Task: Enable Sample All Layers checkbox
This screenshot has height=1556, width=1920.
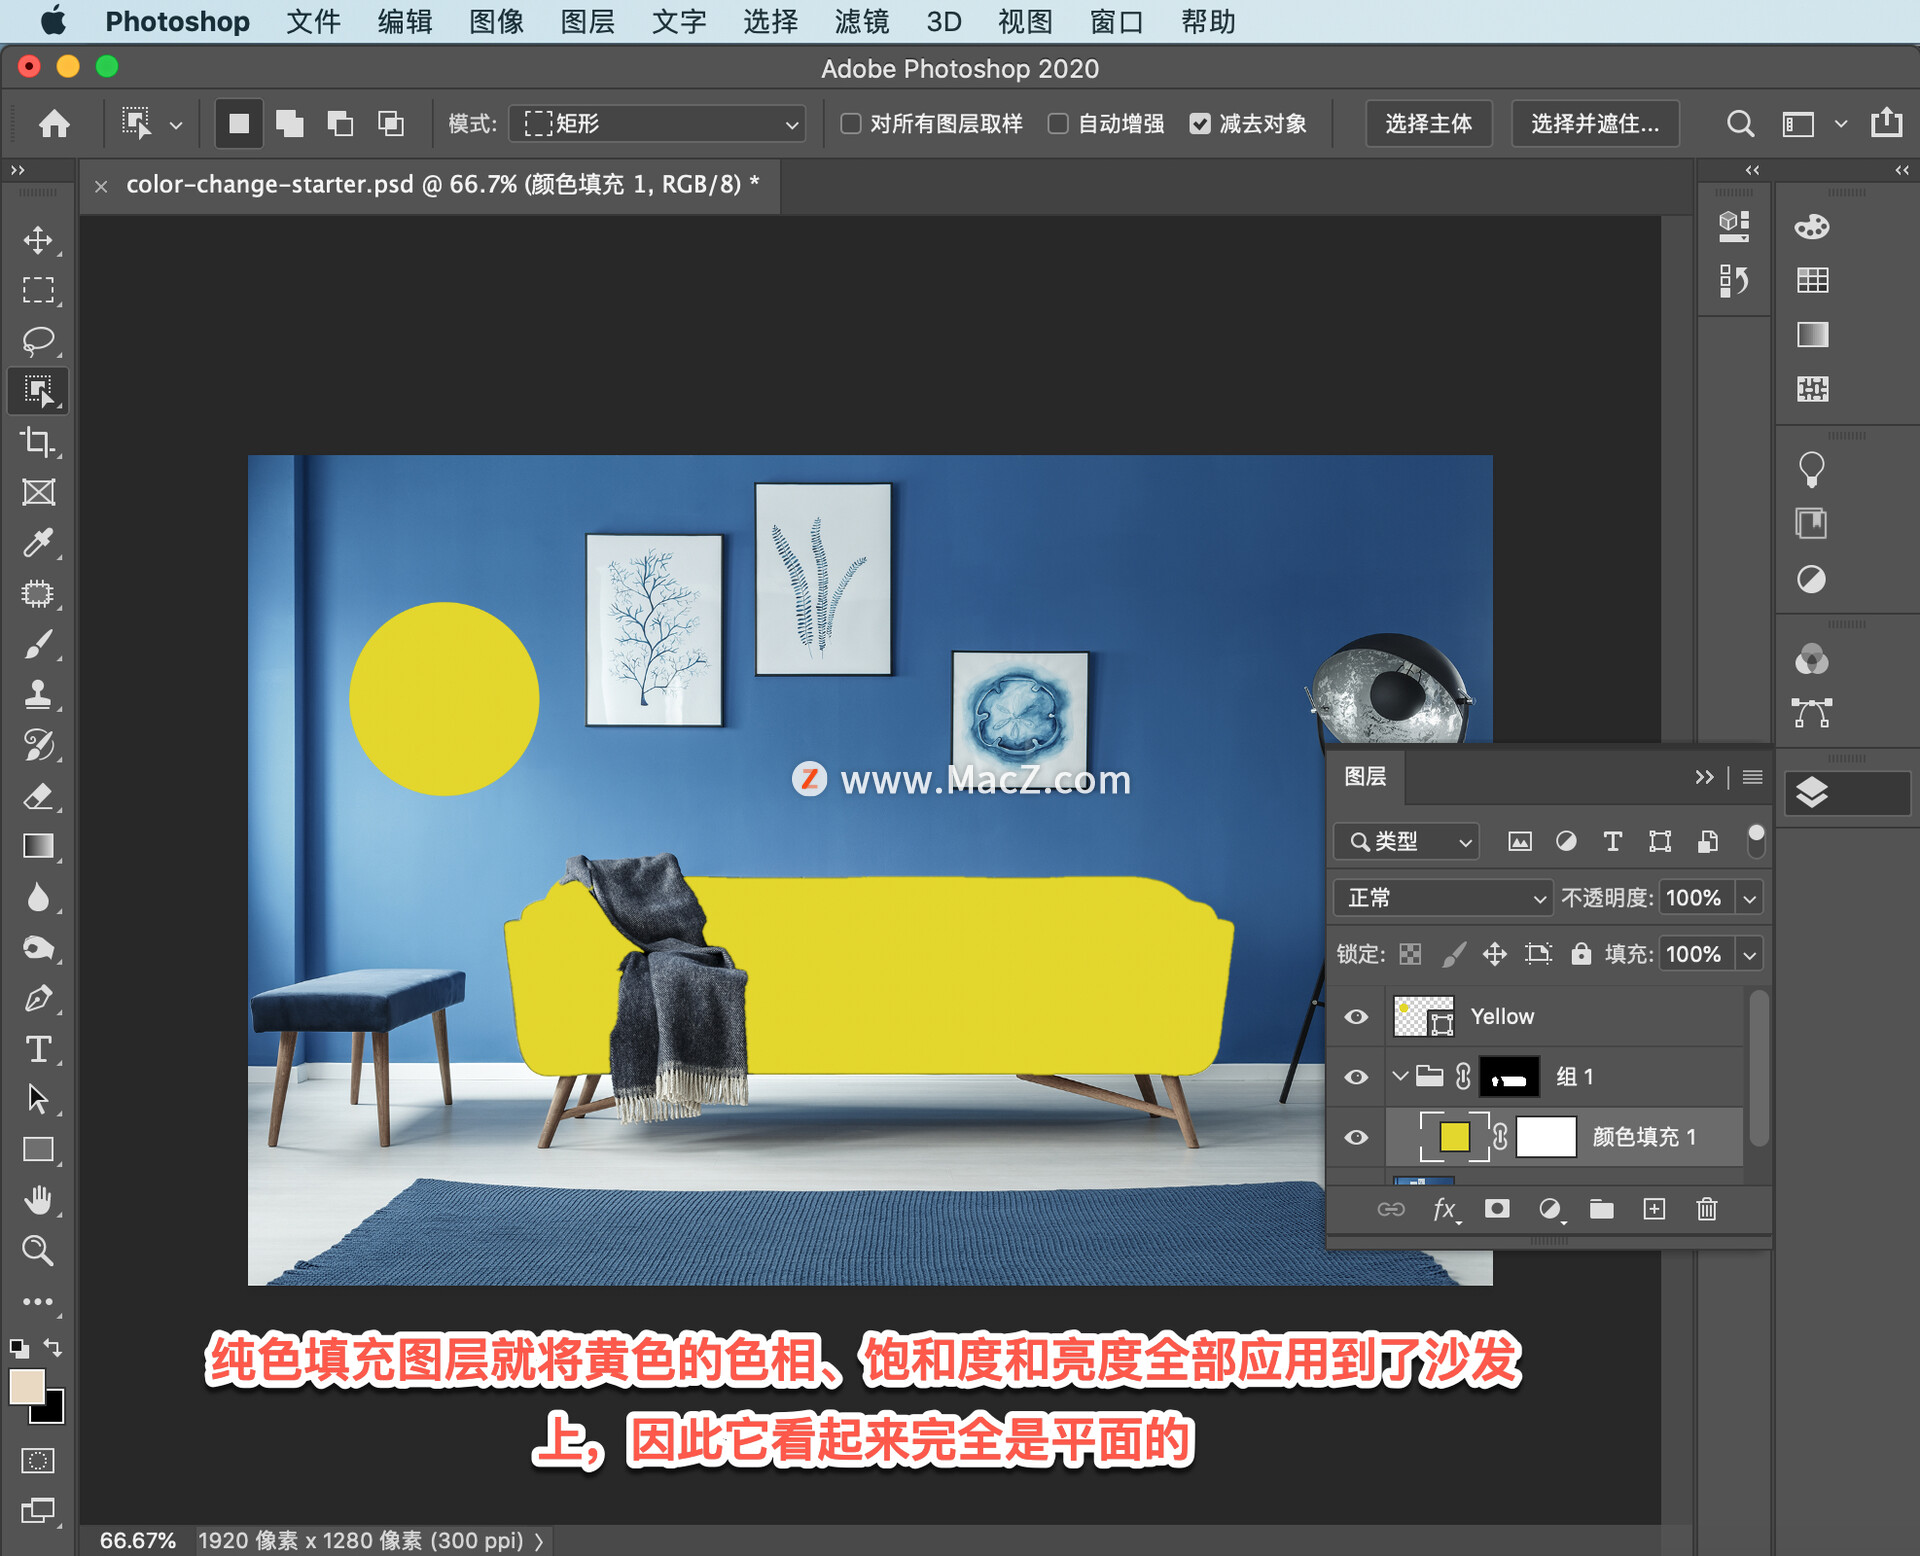Action: (x=851, y=123)
